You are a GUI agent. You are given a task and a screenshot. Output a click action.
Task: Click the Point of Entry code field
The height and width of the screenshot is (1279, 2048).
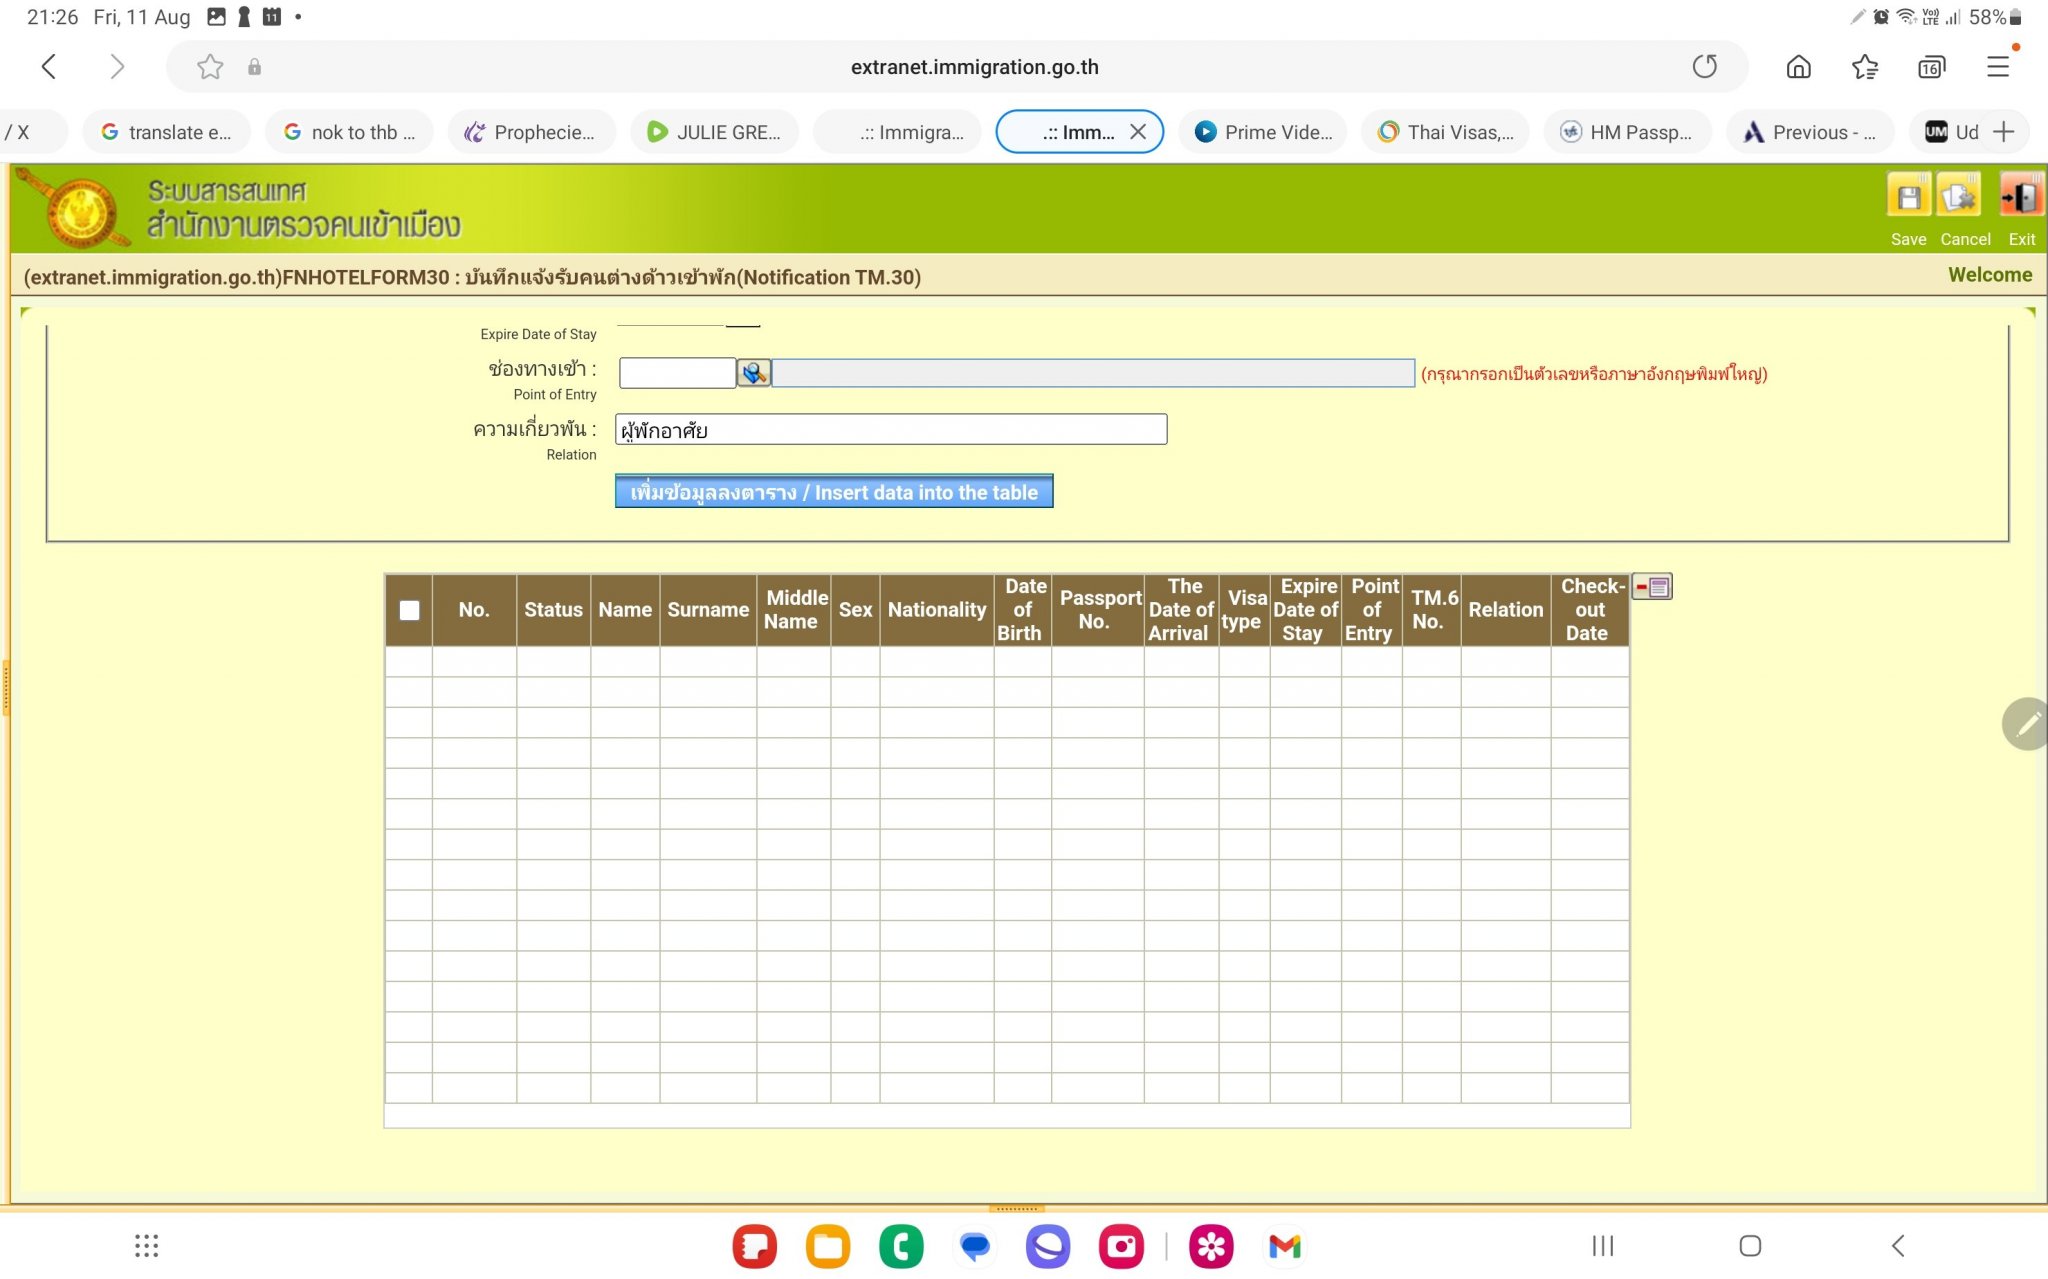677,373
